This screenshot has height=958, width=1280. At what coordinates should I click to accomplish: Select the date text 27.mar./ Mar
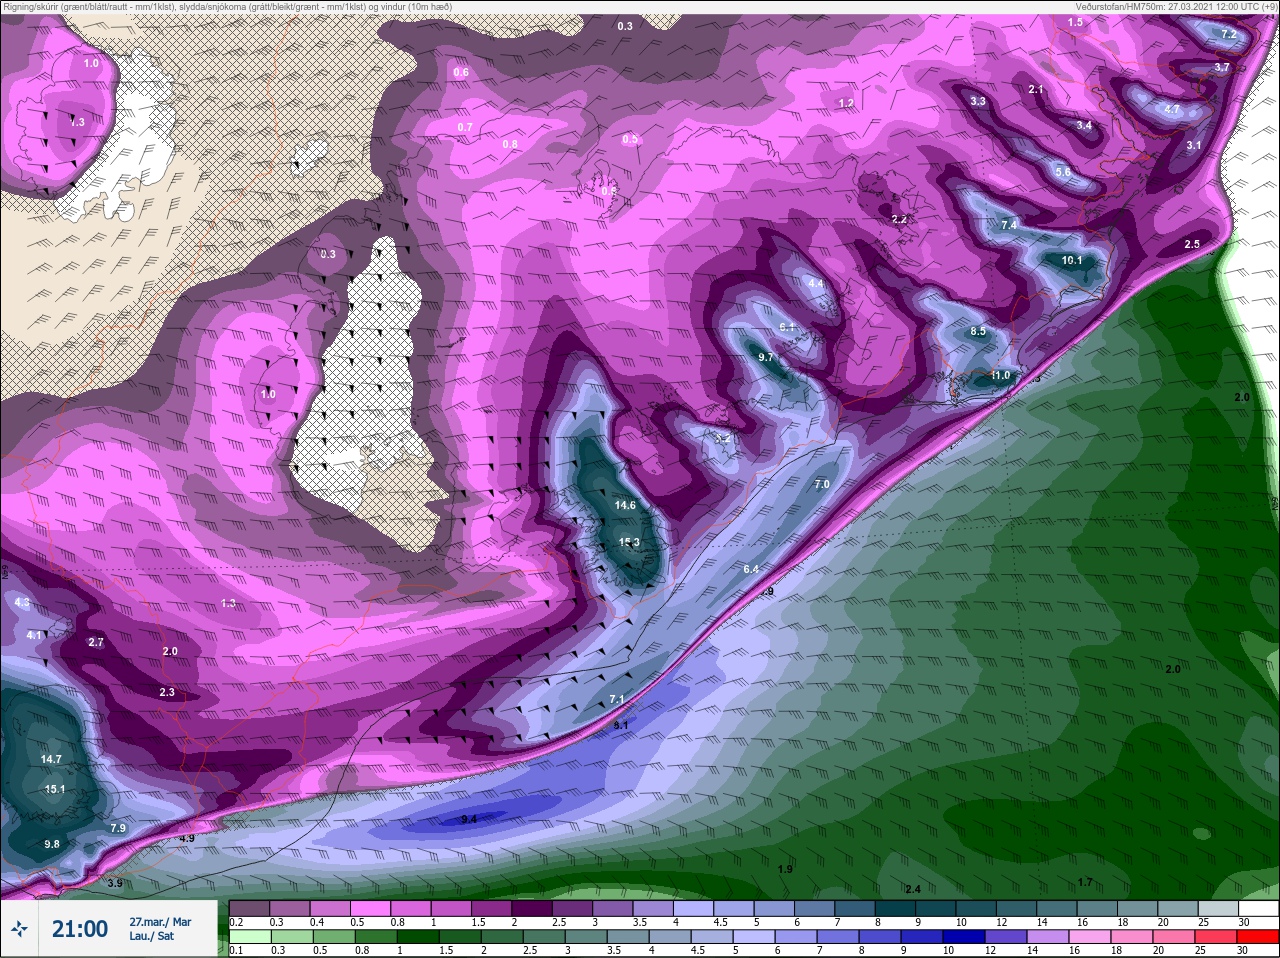tap(160, 922)
